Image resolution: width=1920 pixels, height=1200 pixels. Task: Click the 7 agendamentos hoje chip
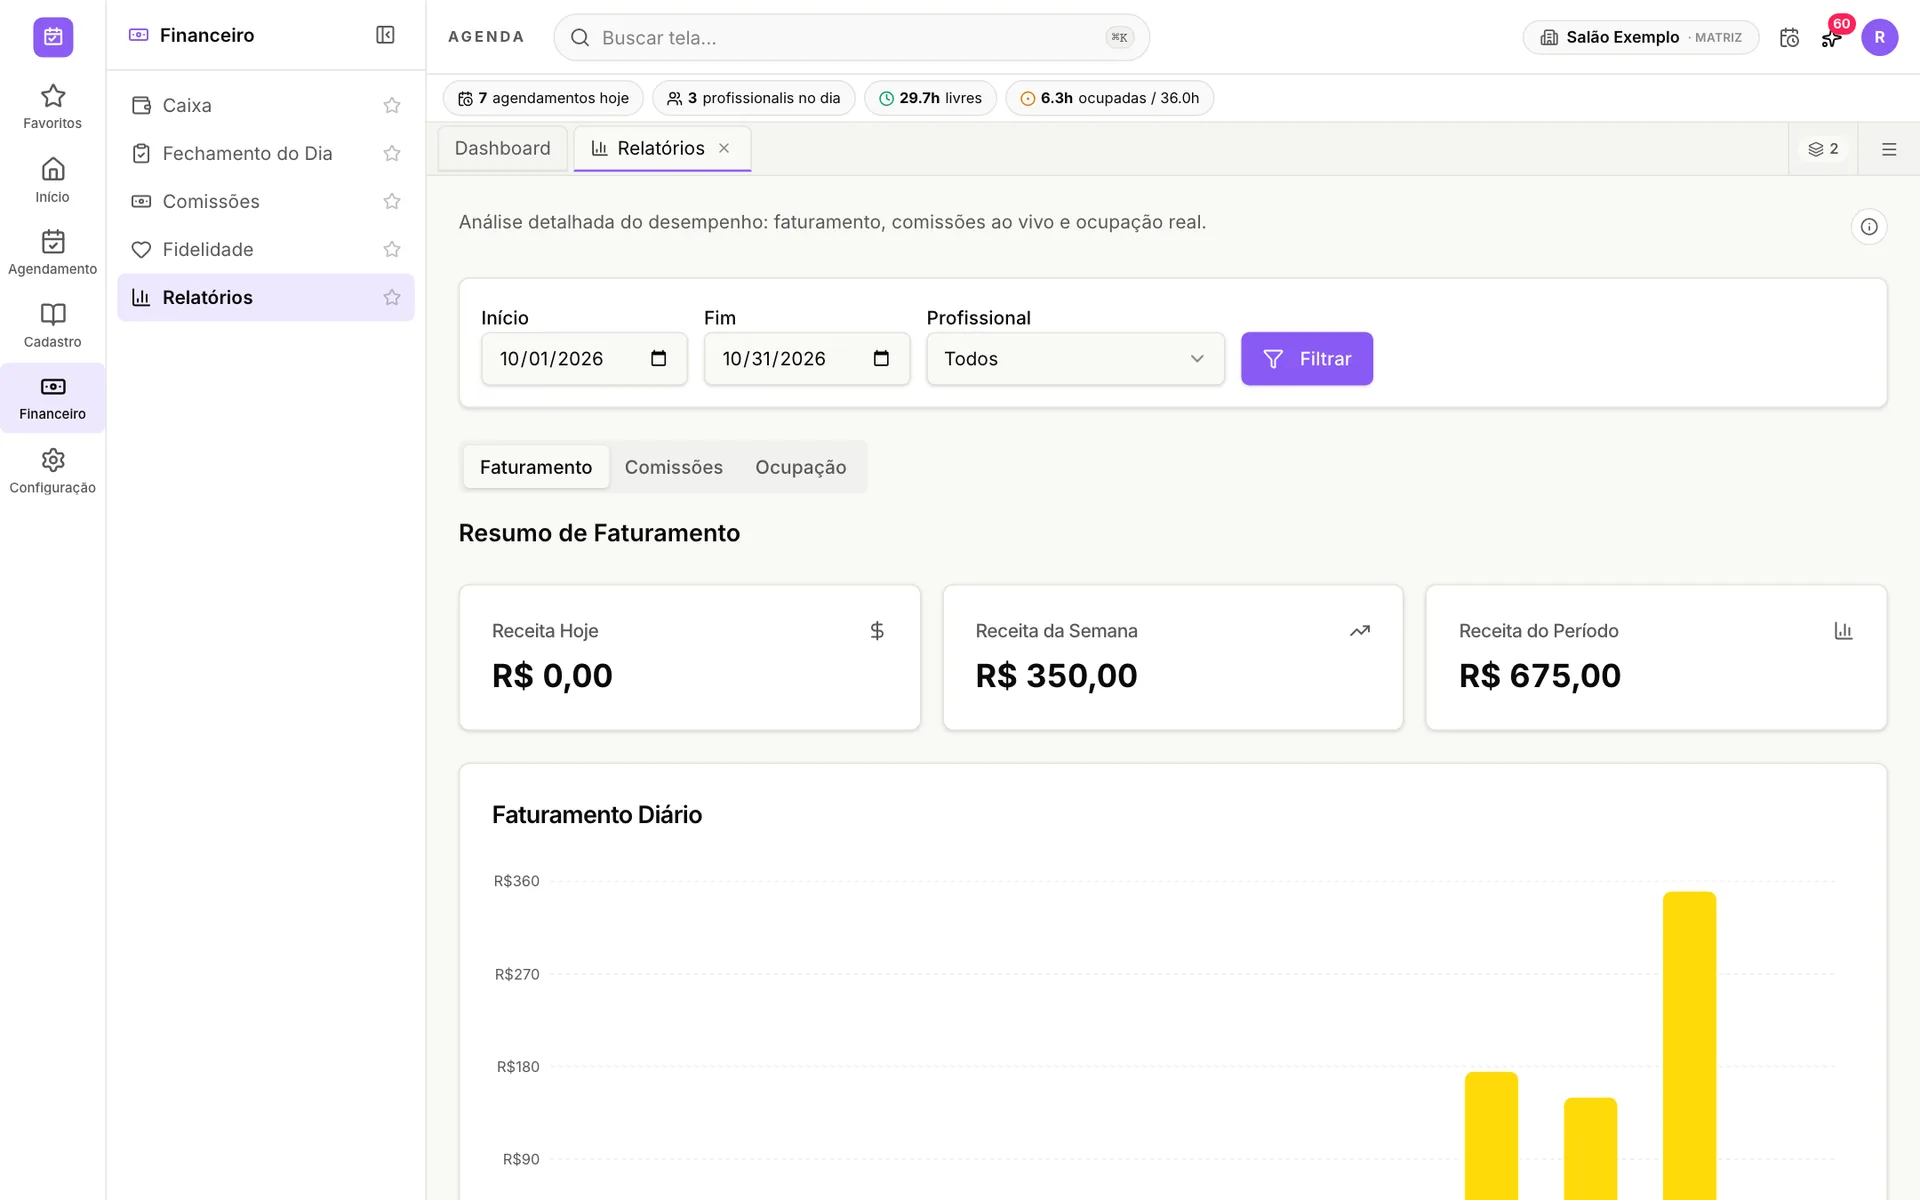pyautogui.click(x=543, y=98)
